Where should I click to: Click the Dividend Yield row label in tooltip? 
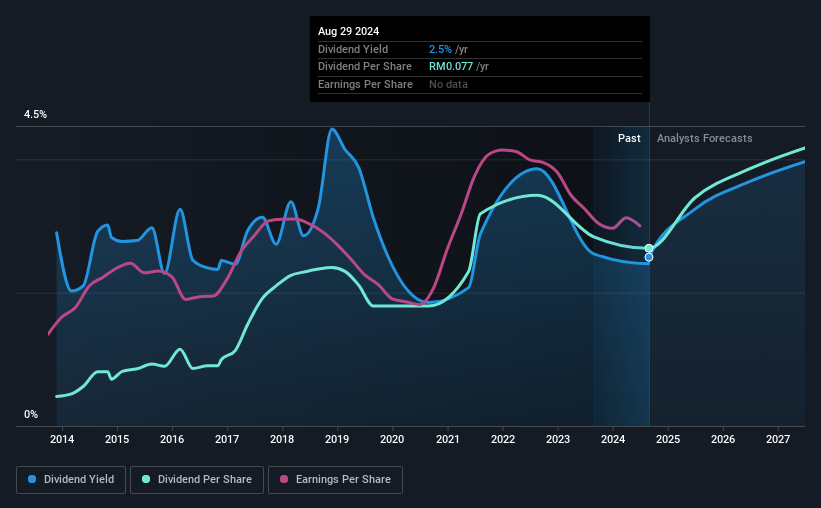(353, 49)
